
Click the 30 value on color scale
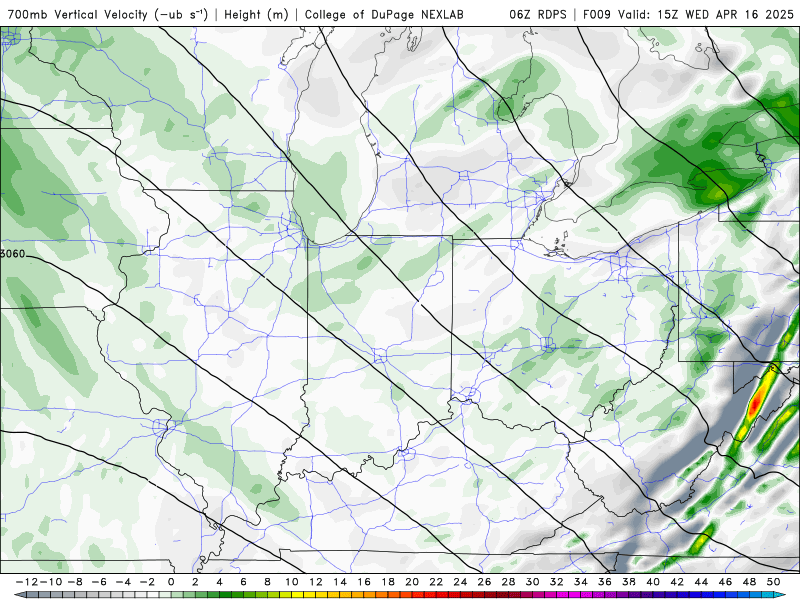tap(533, 582)
